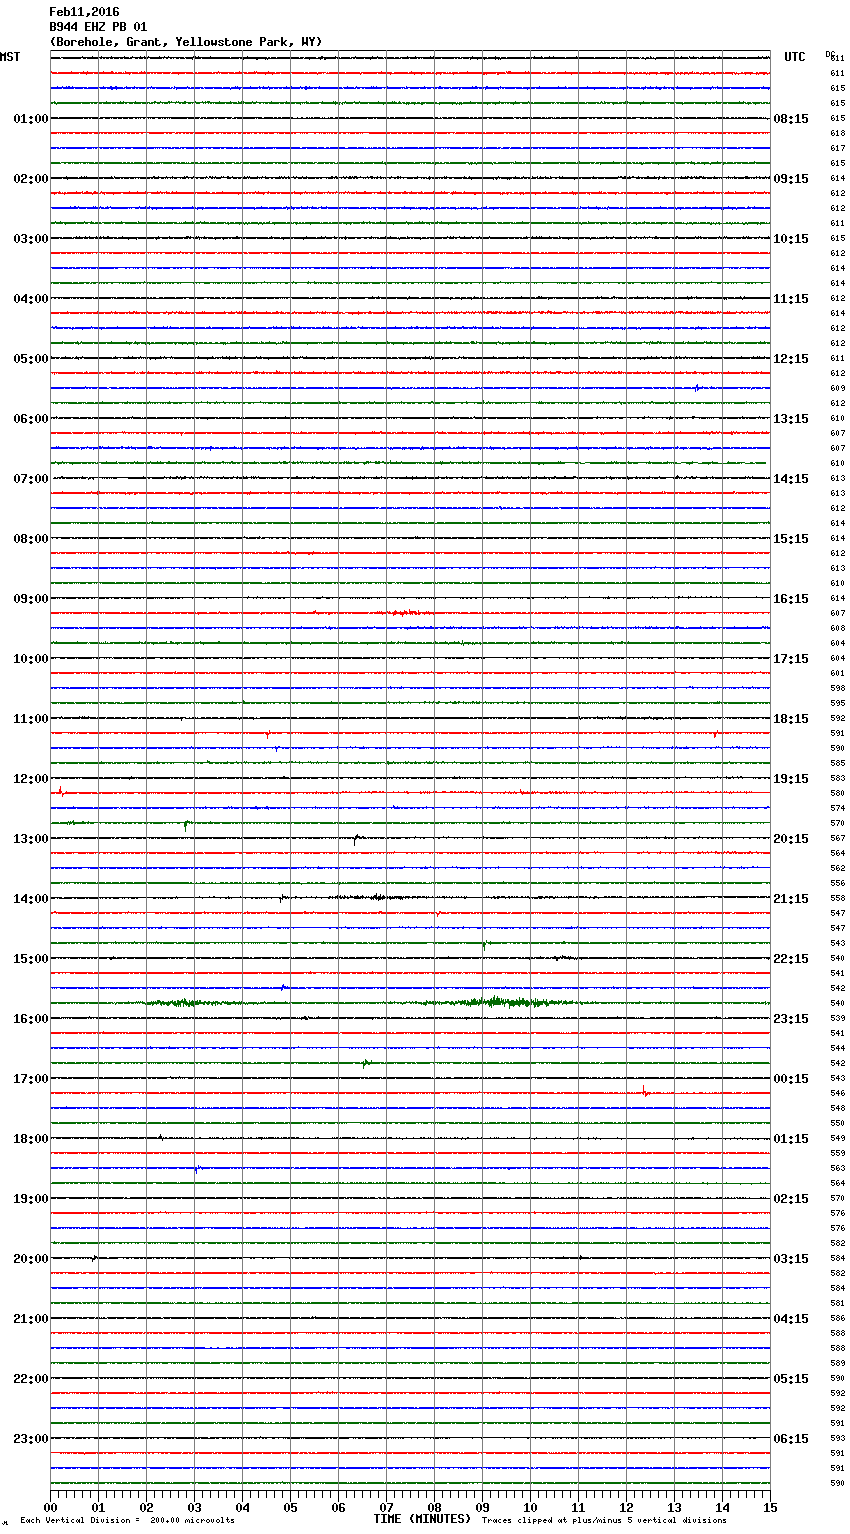Click the 04:15 UTC time label
Image resolution: width=850 pixels, height=1534 pixels.
tap(791, 1319)
